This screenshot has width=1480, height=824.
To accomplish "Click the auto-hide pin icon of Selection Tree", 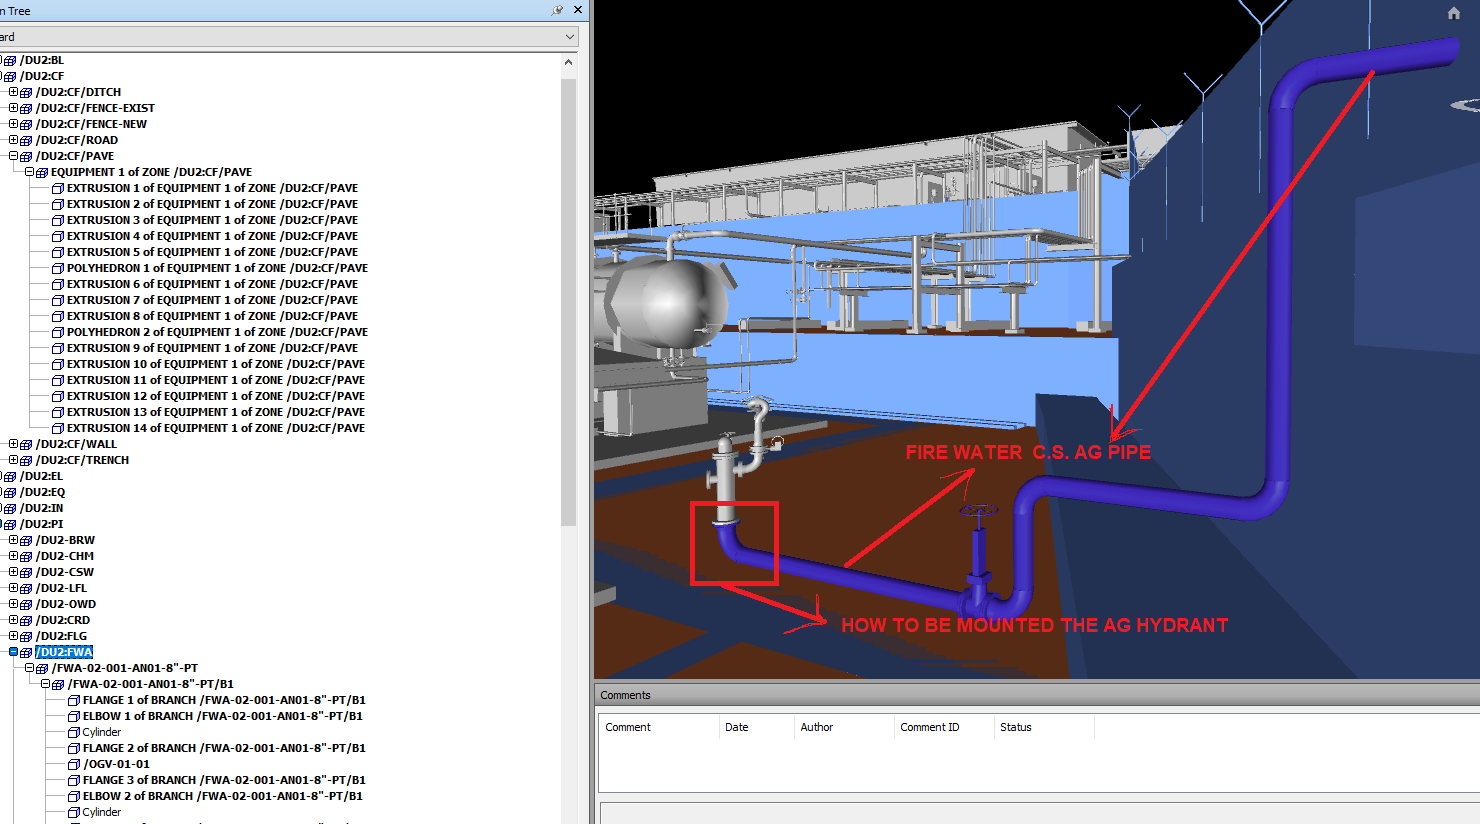I will click(557, 10).
